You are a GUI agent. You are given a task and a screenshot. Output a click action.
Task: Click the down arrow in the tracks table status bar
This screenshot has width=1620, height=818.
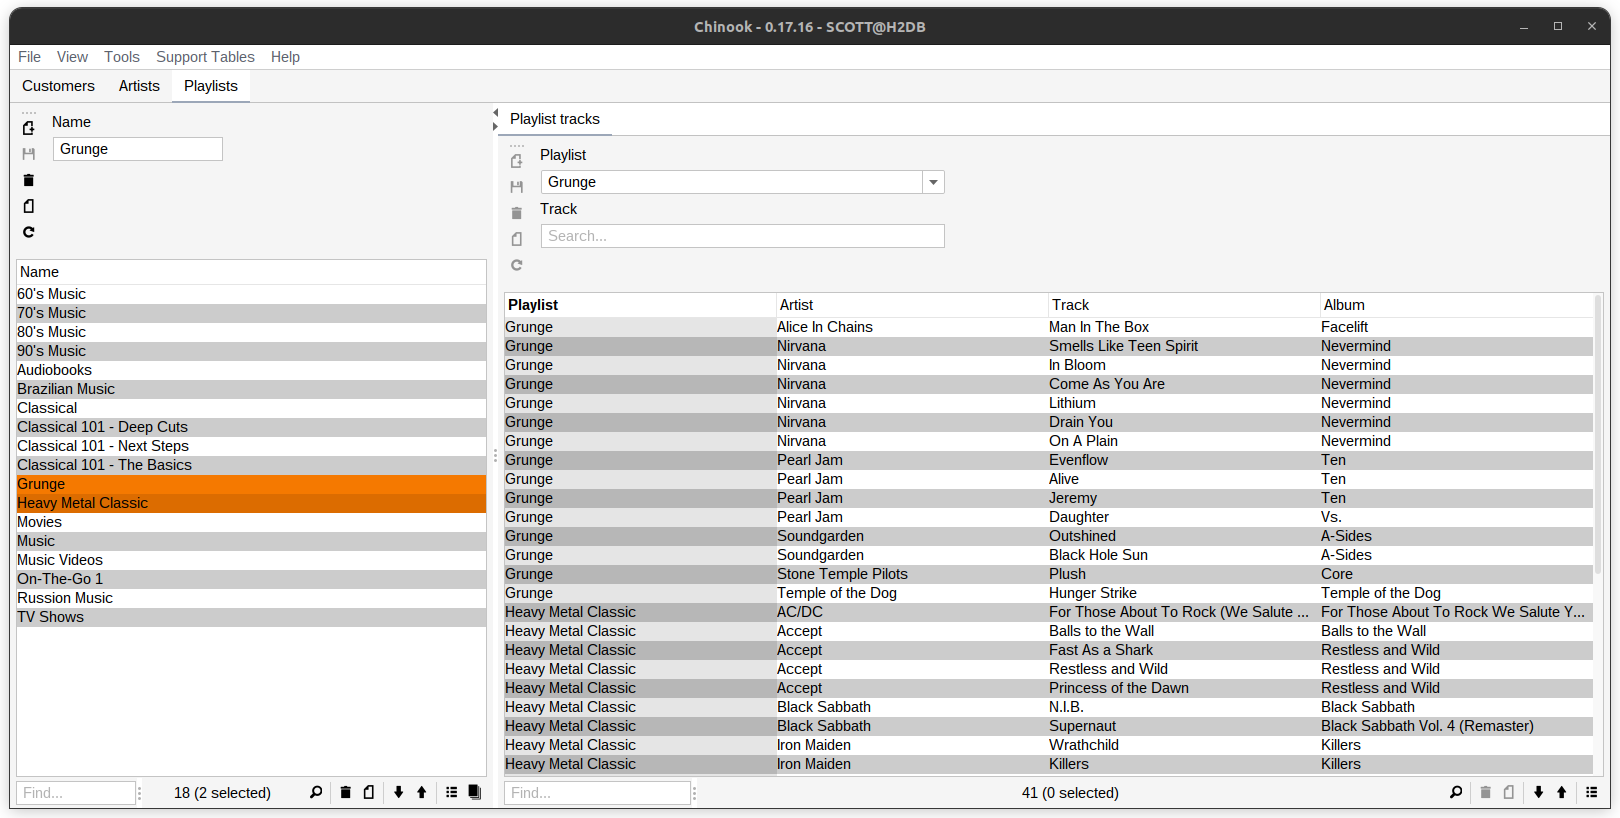(x=1538, y=792)
